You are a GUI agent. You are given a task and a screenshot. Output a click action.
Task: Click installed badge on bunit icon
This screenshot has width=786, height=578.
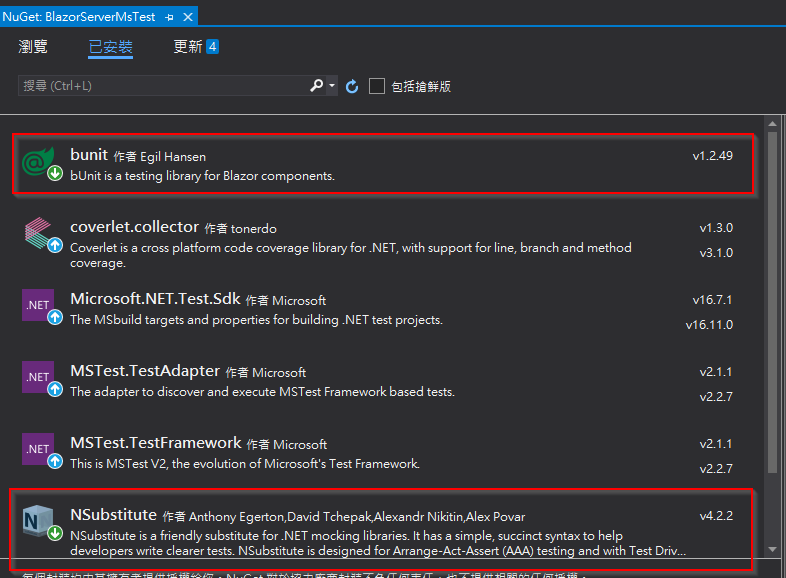[55, 173]
